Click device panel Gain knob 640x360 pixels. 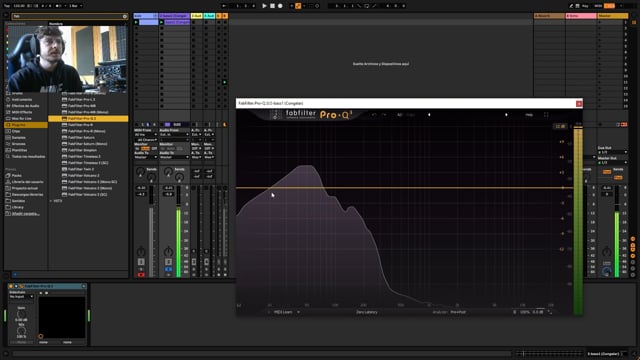pyautogui.click(x=21, y=315)
